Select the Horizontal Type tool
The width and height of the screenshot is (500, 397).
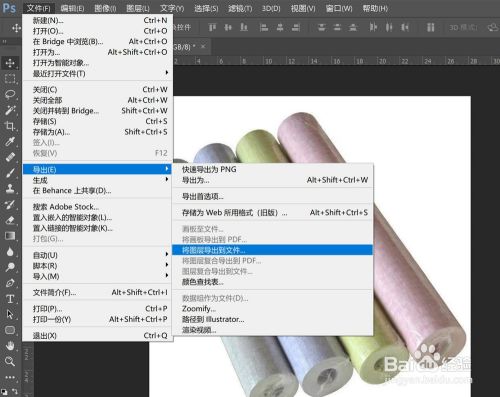pos(10,299)
